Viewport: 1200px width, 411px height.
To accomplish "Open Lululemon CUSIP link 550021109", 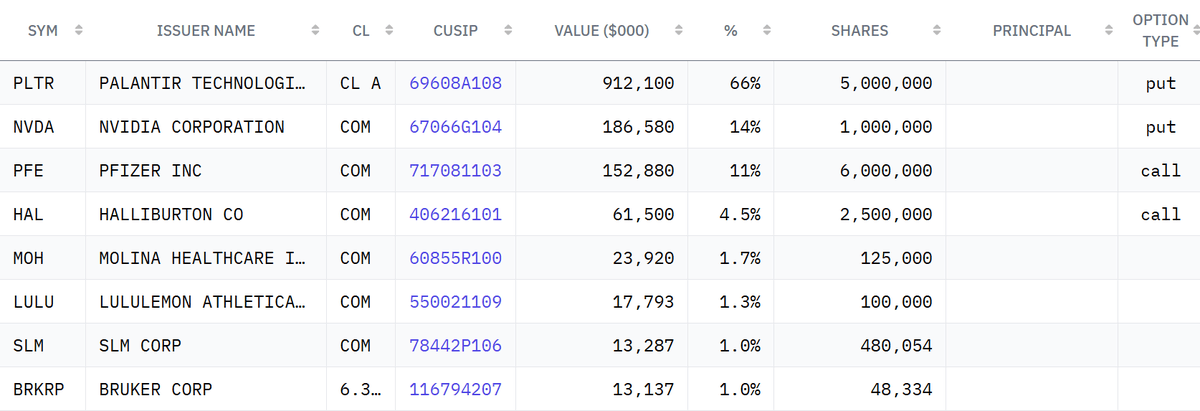I will (455, 302).
